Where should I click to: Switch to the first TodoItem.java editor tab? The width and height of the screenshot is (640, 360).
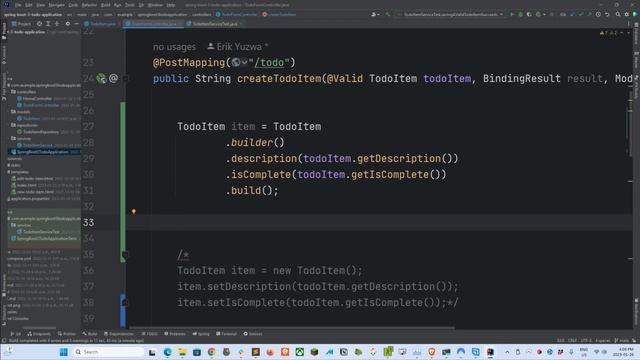tap(100, 24)
